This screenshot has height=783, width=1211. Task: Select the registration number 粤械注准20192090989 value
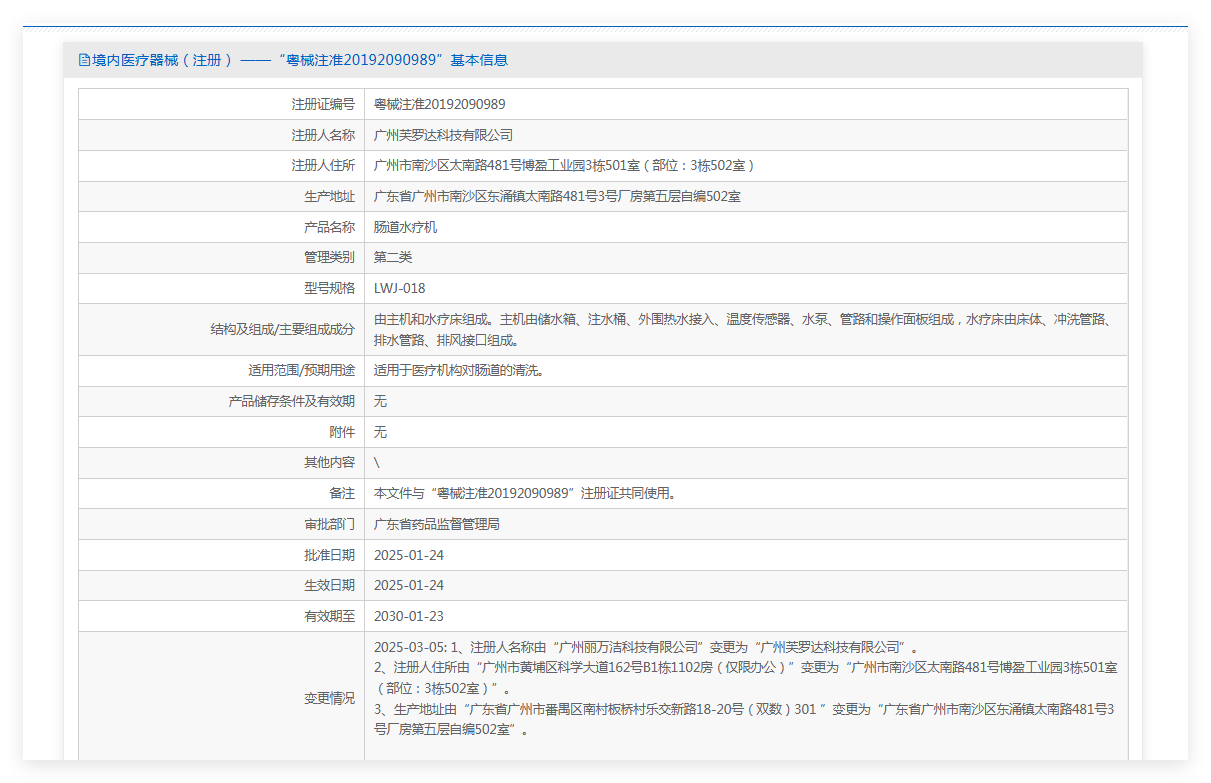click(x=439, y=104)
